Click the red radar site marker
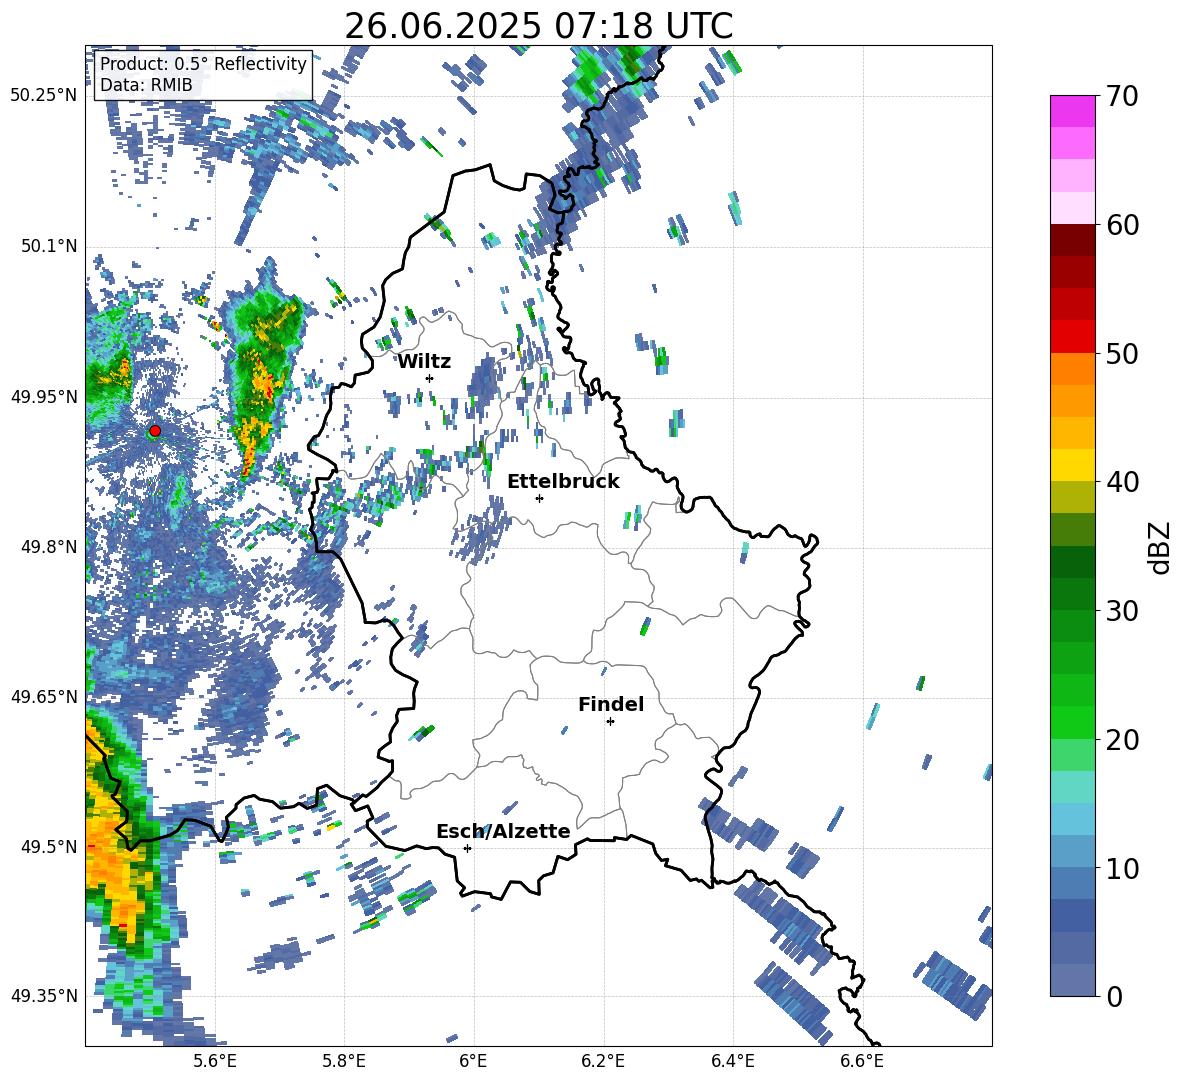The image size is (1184, 1081). (x=155, y=431)
